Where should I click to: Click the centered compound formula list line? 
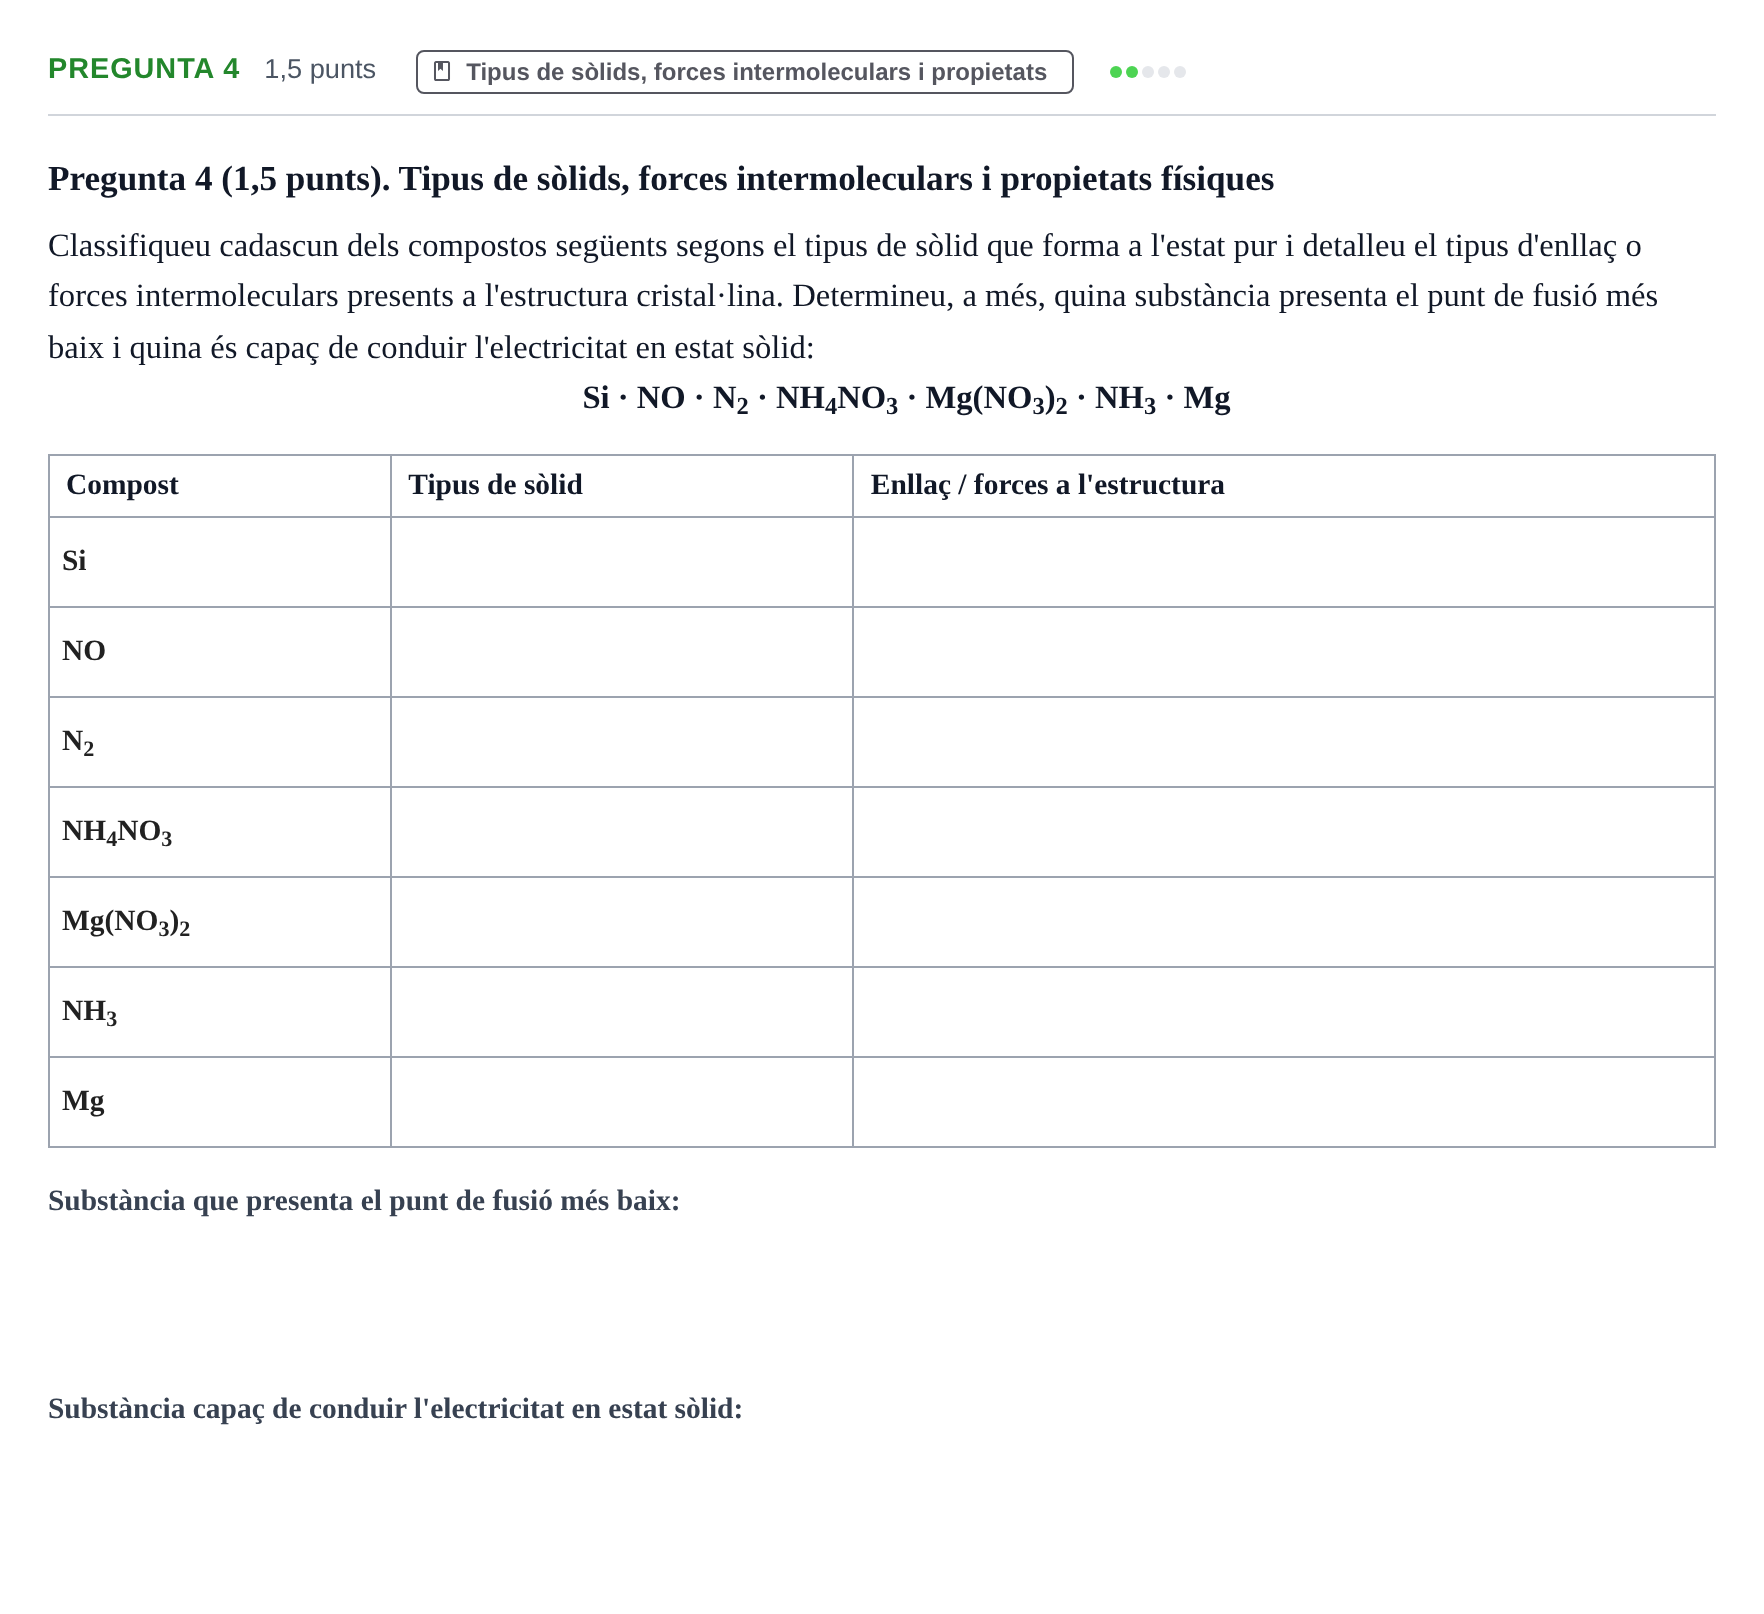pyautogui.click(x=906, y=399)
